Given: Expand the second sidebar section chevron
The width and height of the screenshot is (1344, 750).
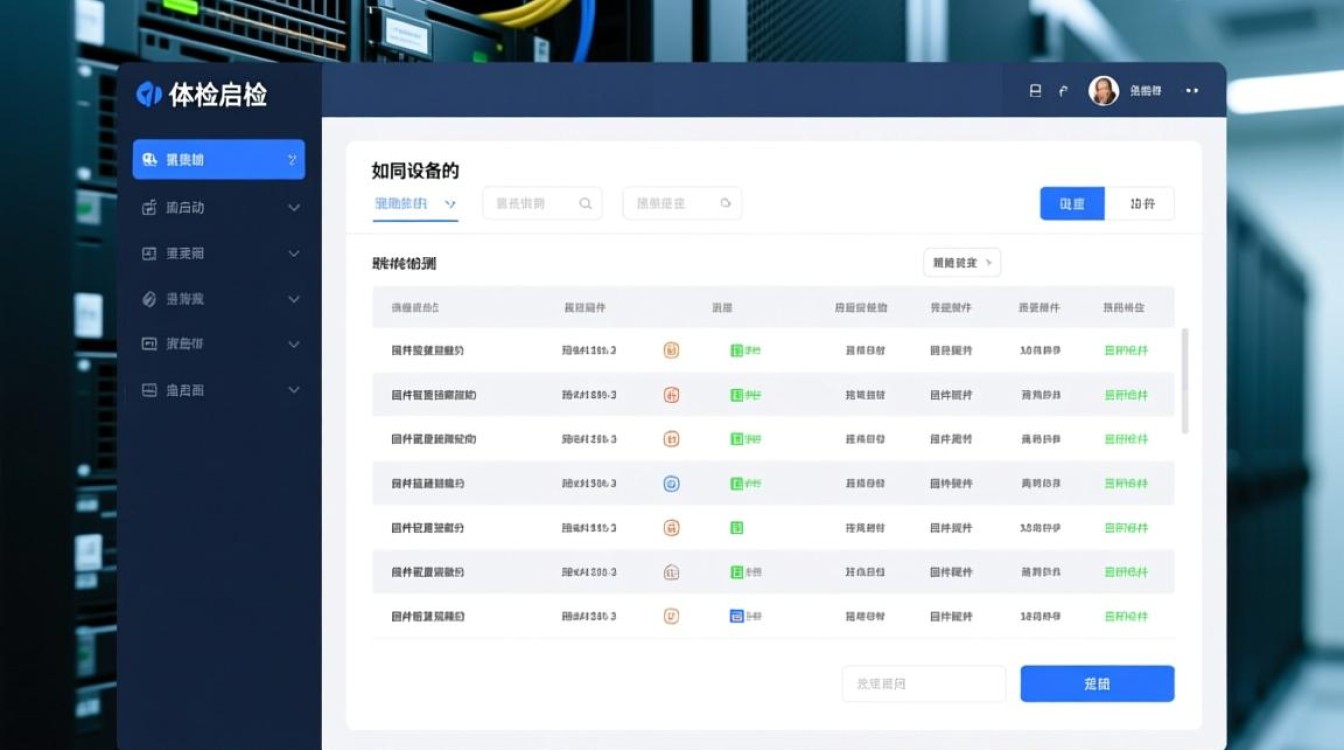Looking at the screenshot, I should pos(293,208).
